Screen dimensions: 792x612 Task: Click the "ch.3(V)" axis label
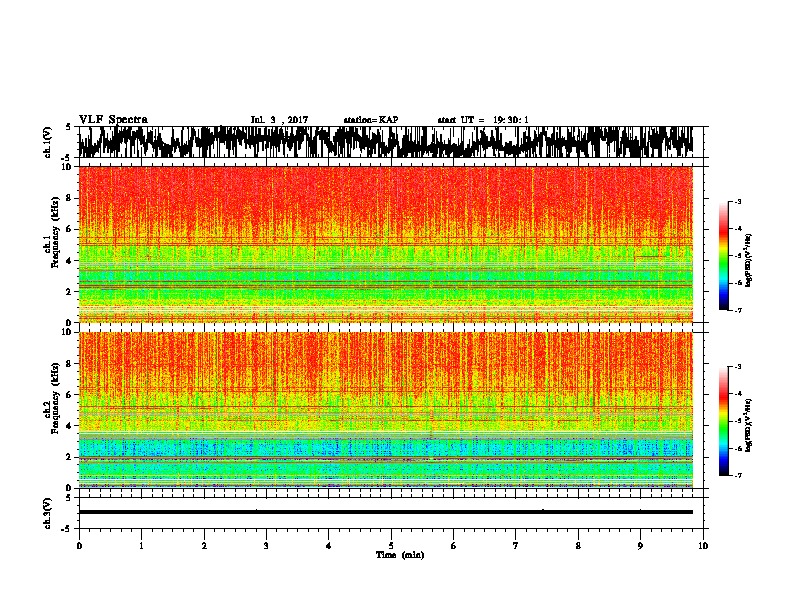48,513
